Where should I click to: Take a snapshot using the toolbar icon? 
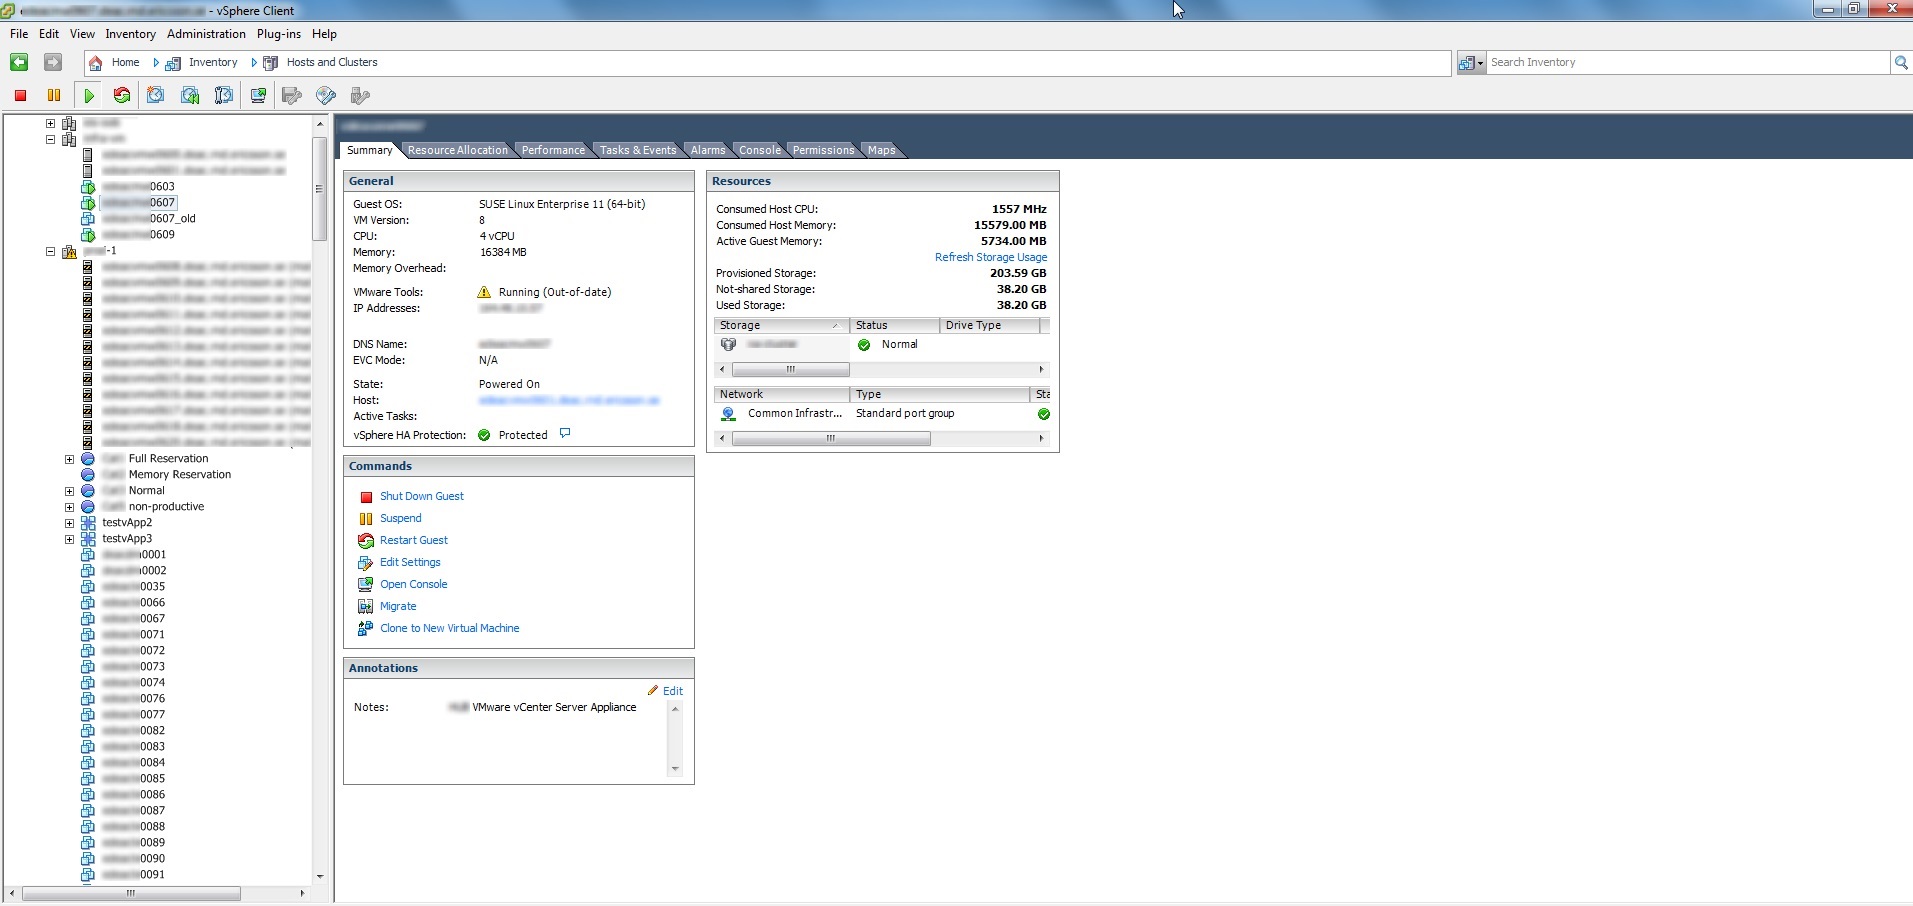[156, 95]
